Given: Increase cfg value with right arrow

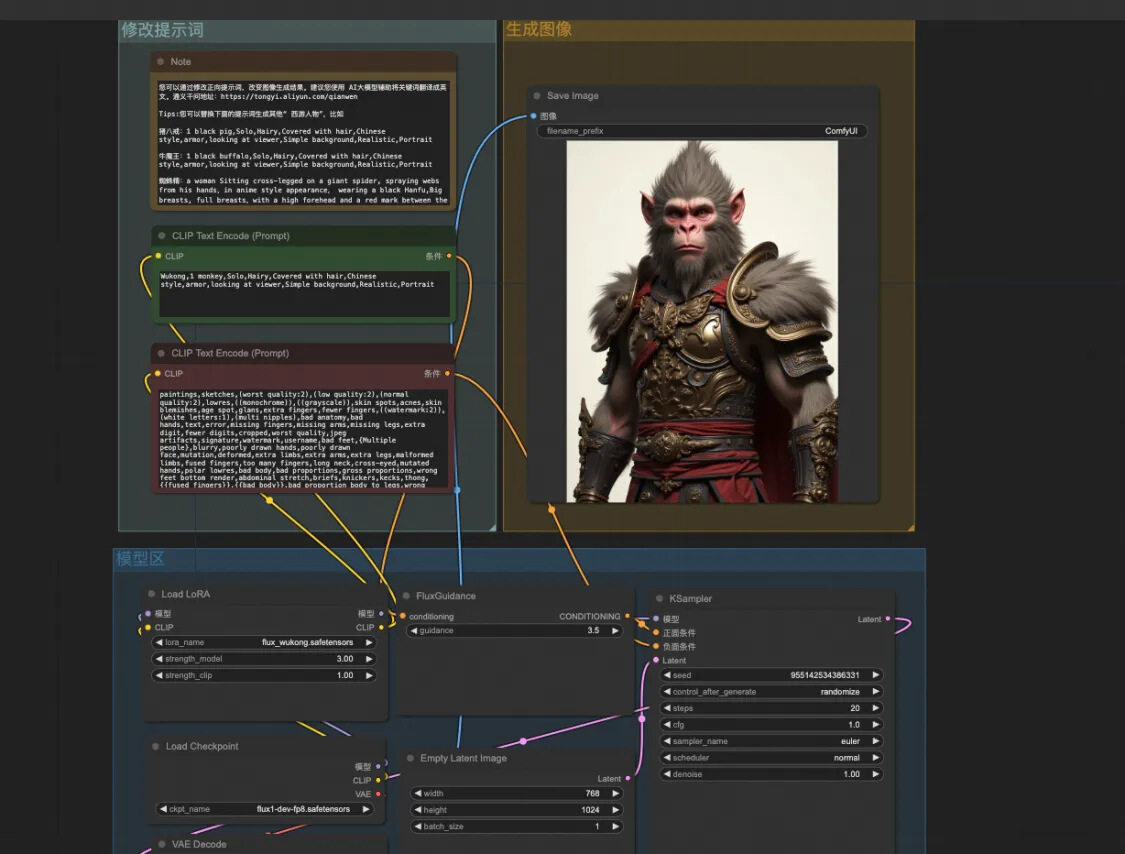Looking at the screenshot, I should click(x=875, y=724).
